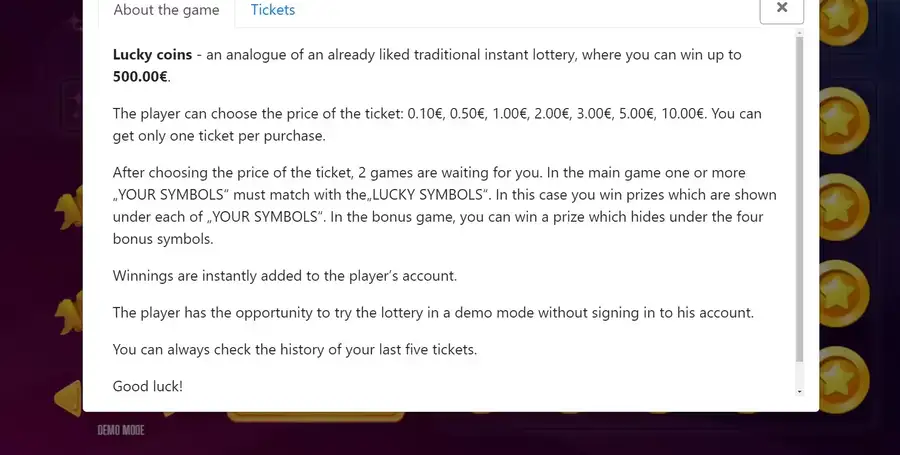The height and width of the screenshot is (455, 900).
Task: Tap the fourth star coin from top
Action: click(844, 294)
